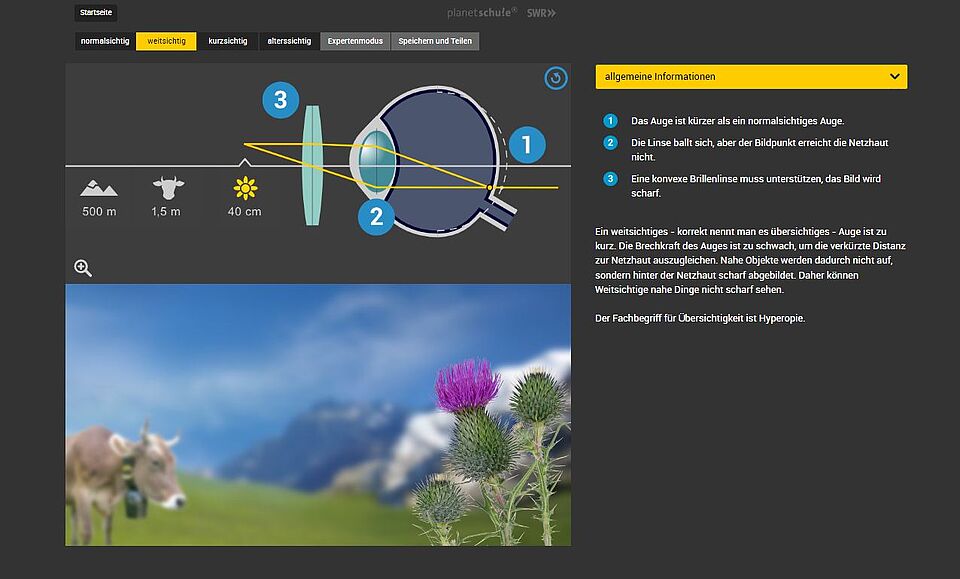Open the alterssichtig tab

(x=289, y=41)
